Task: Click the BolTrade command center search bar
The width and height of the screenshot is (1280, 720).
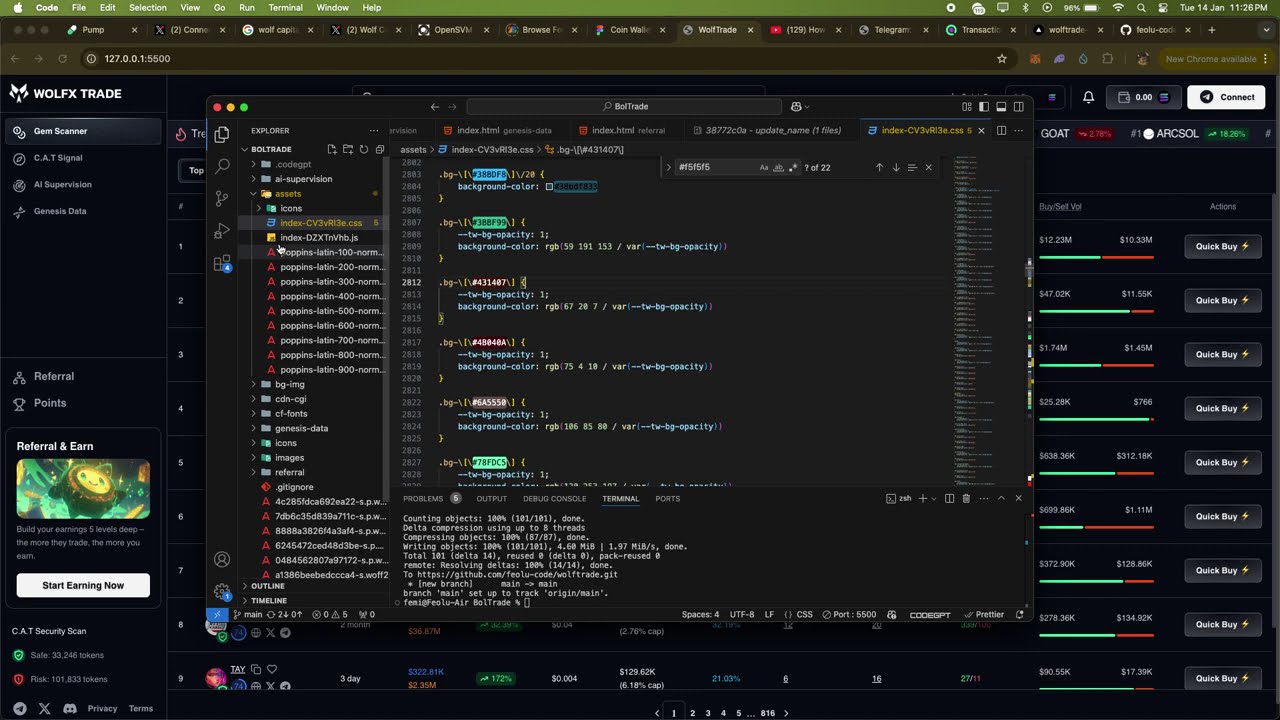Action: pyautogui.click(x=624, y=106)
